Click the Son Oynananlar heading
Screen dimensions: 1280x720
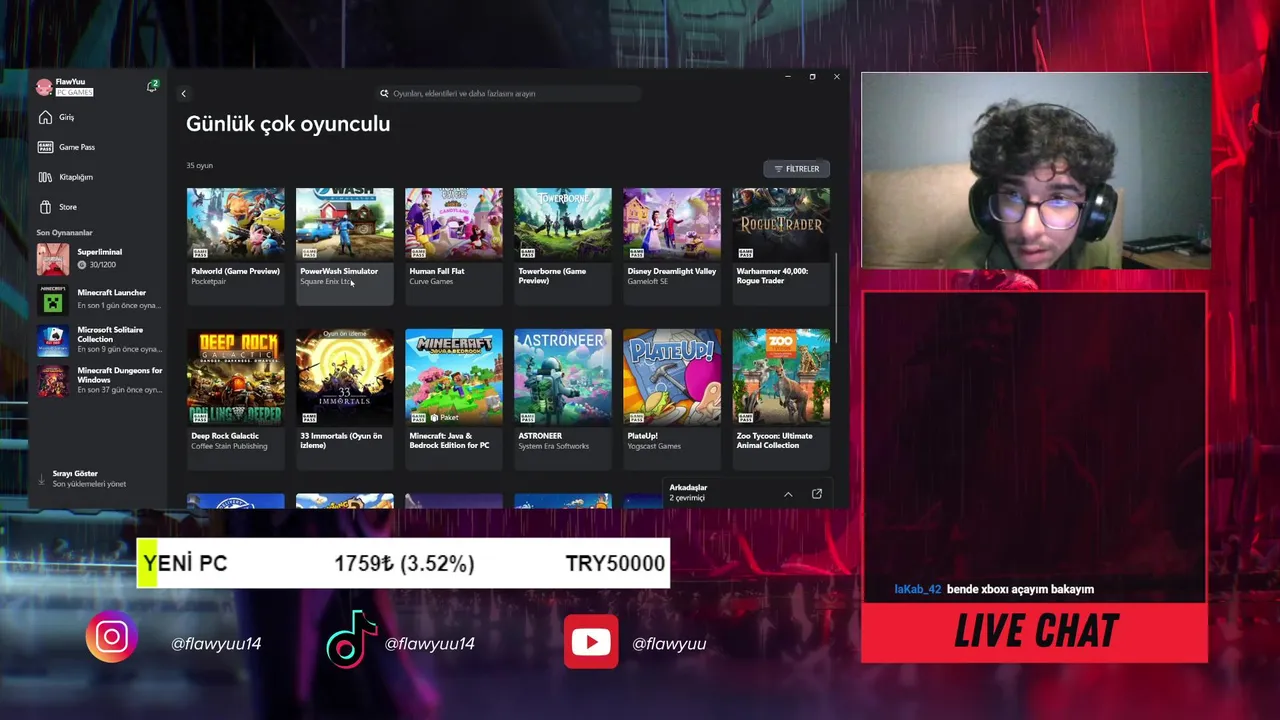tap(64, 233)
